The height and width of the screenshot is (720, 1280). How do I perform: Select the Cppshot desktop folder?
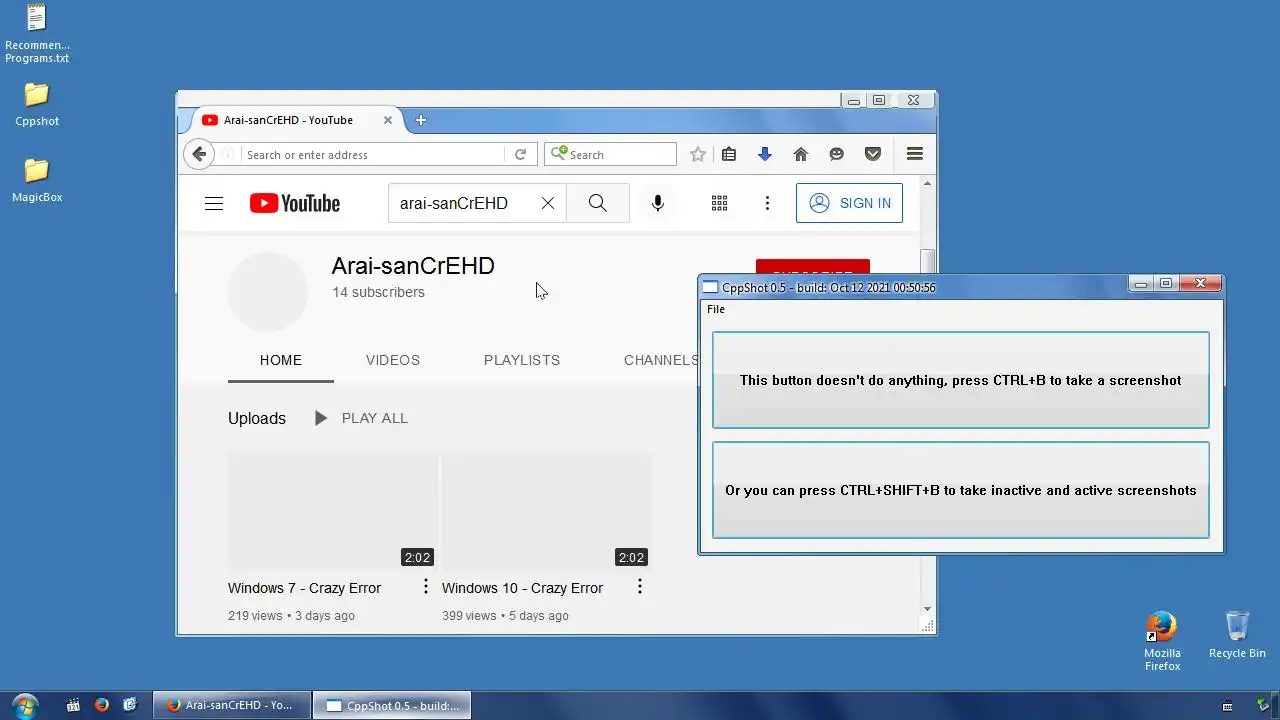(x=37, y=105)
